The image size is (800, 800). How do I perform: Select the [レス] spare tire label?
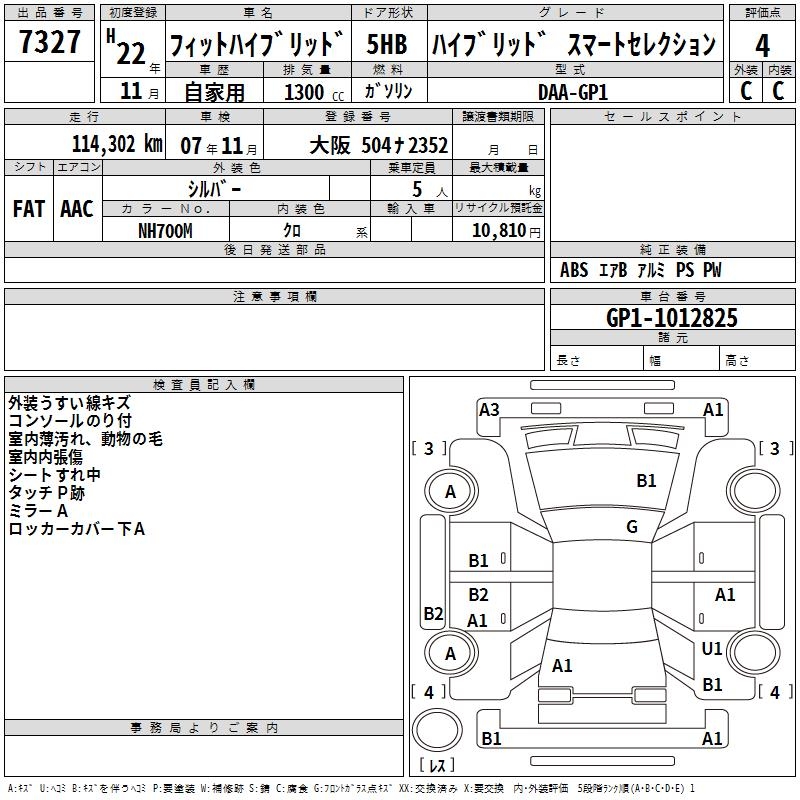[x=437, y=764]
